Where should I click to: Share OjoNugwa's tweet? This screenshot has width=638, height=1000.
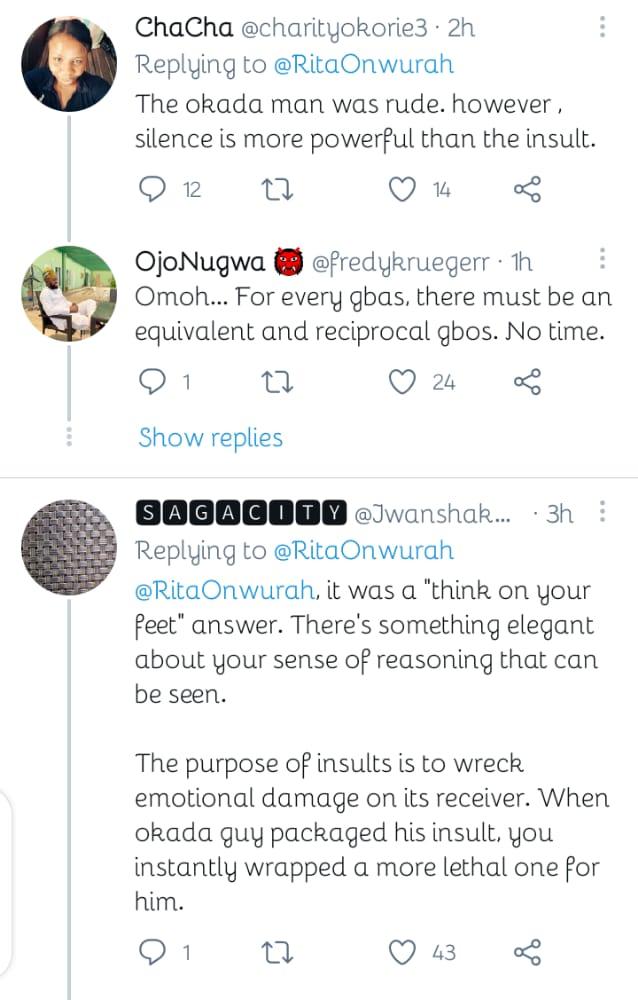pyautogui.click(x=527, y=381)
